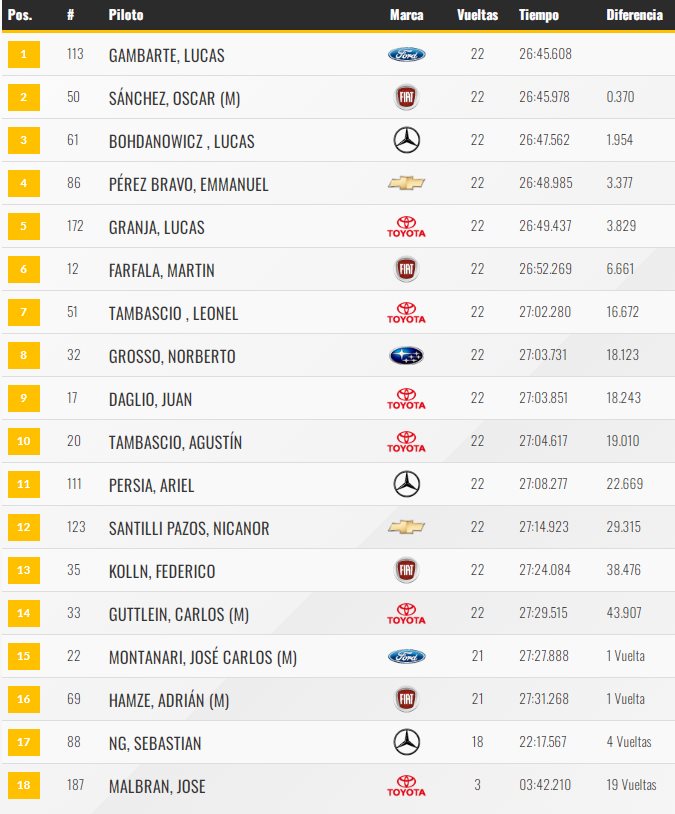Click the Chevrolet logo for Santilli Pazos, Nicanor
Screen dimensions: 675x814
(x=407, y=527)
